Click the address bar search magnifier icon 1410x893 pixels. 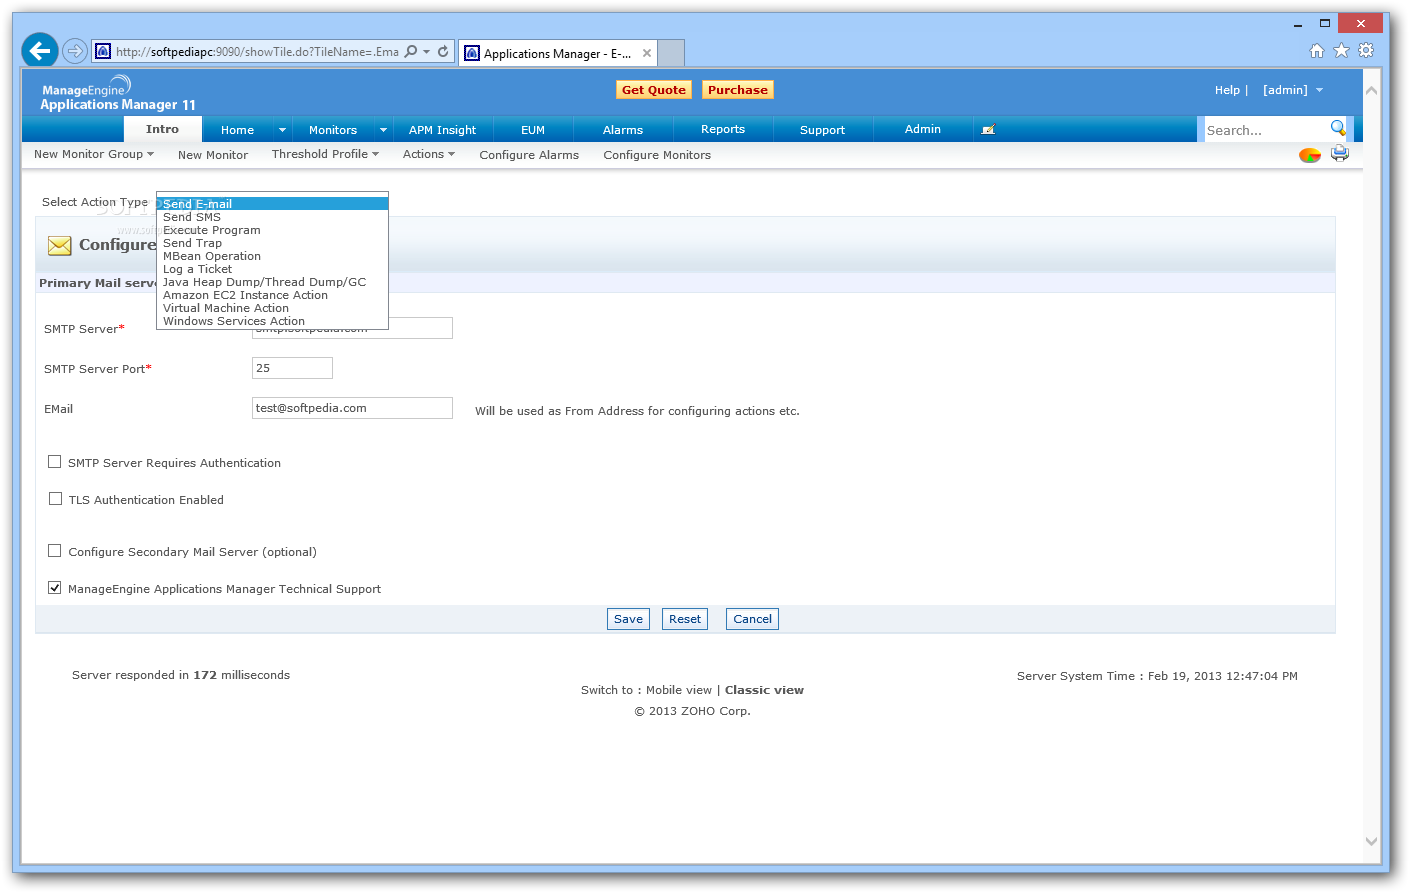coord(410,51)
